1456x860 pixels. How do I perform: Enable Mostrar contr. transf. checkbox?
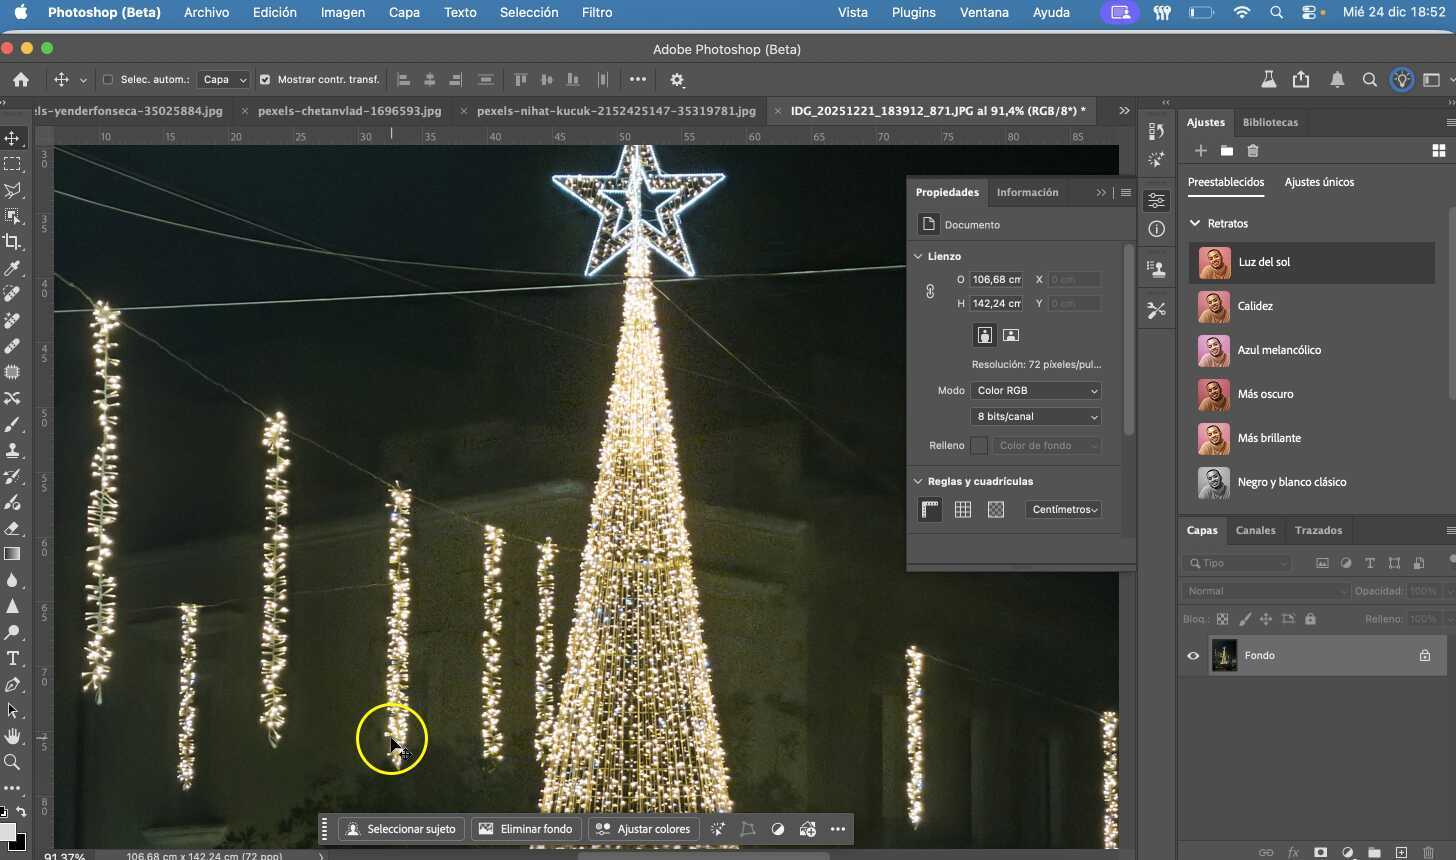click(264, 79)
